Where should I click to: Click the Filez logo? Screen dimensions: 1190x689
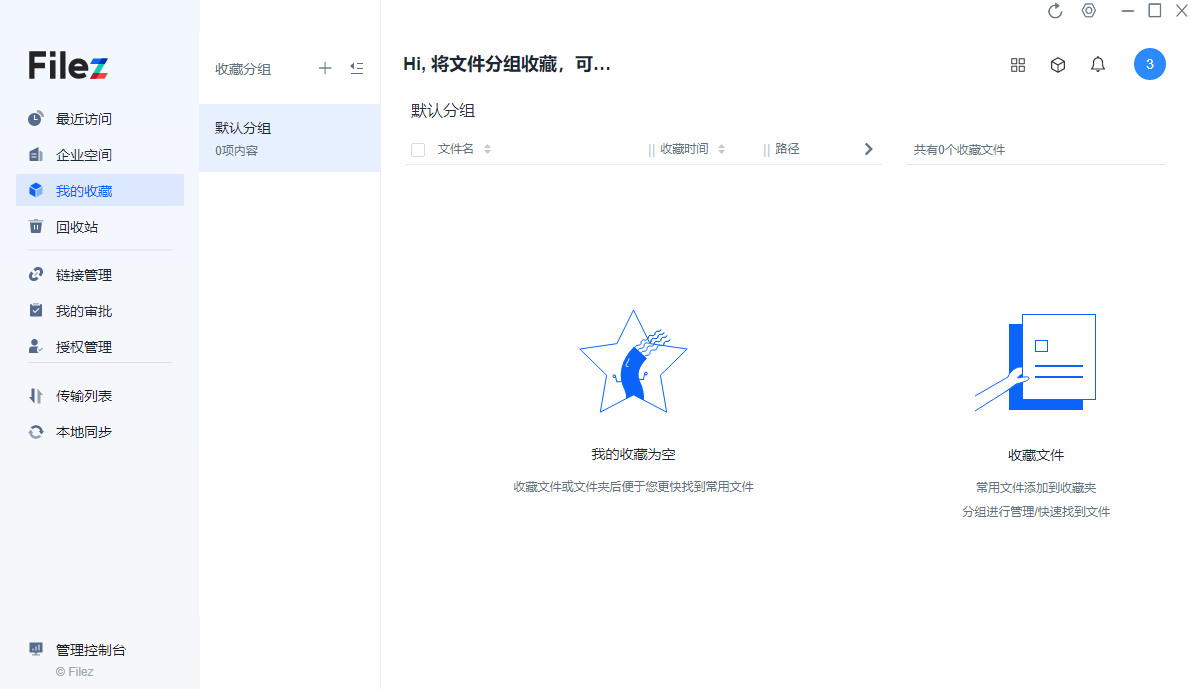click(x=68, y=65)
